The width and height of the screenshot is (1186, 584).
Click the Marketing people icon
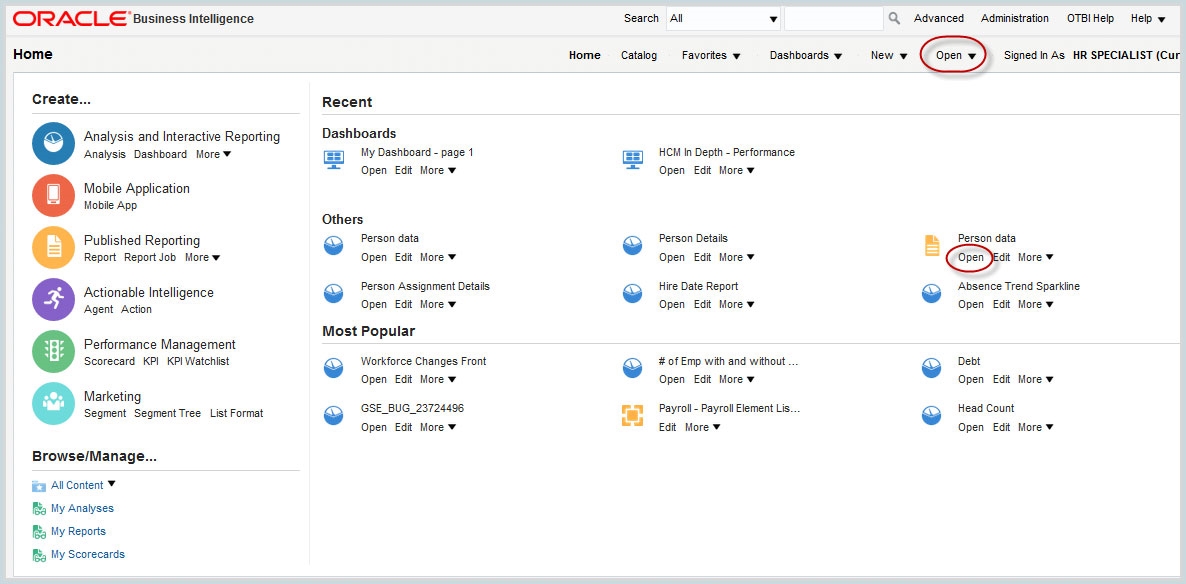[53, 403]
